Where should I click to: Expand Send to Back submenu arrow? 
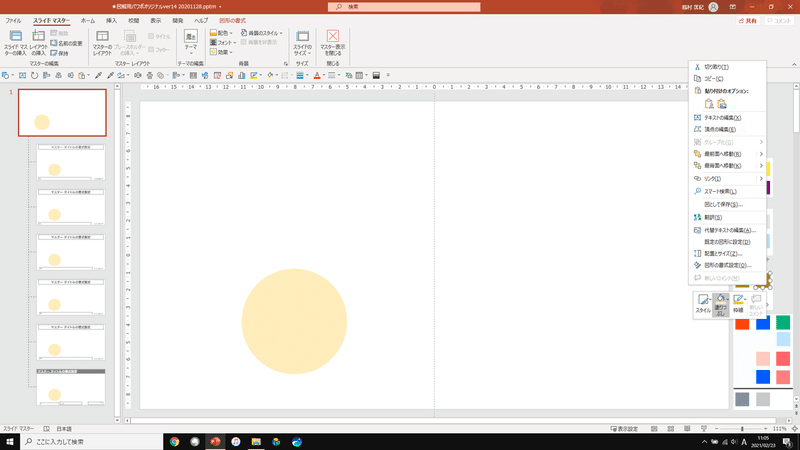click(x=761, y=166)
